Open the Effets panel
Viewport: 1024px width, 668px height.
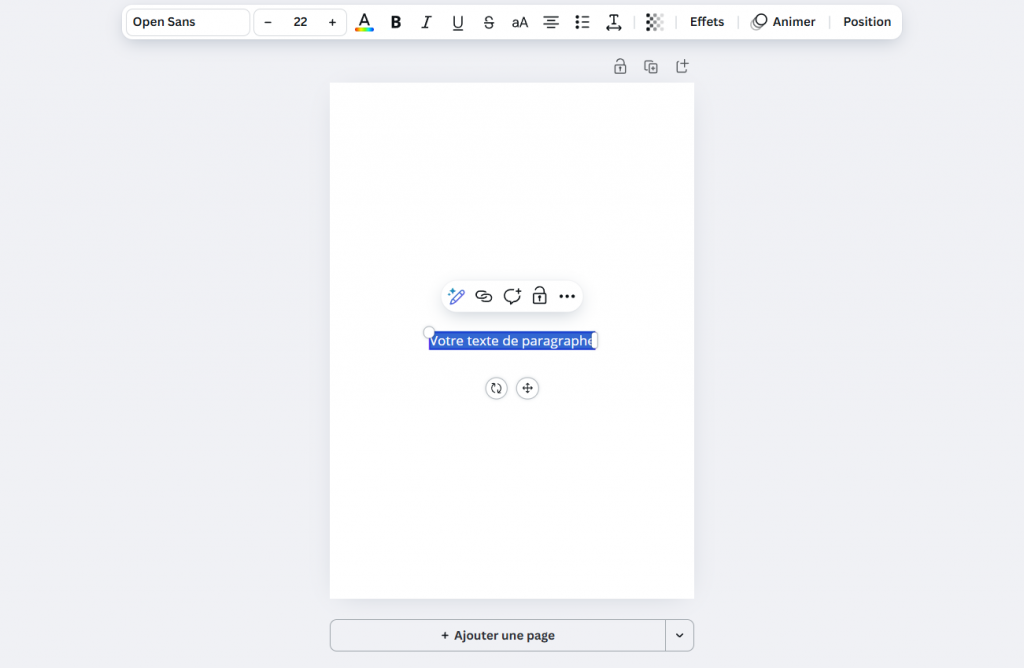pyautogui.click(x=707, y=22)
